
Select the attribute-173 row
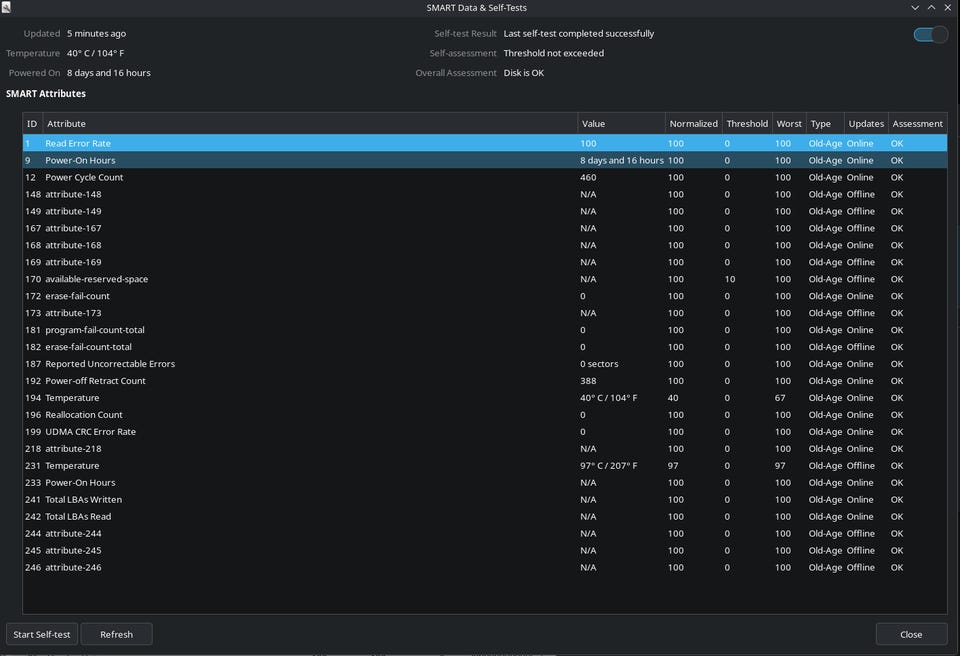click(x=485, y=312)
